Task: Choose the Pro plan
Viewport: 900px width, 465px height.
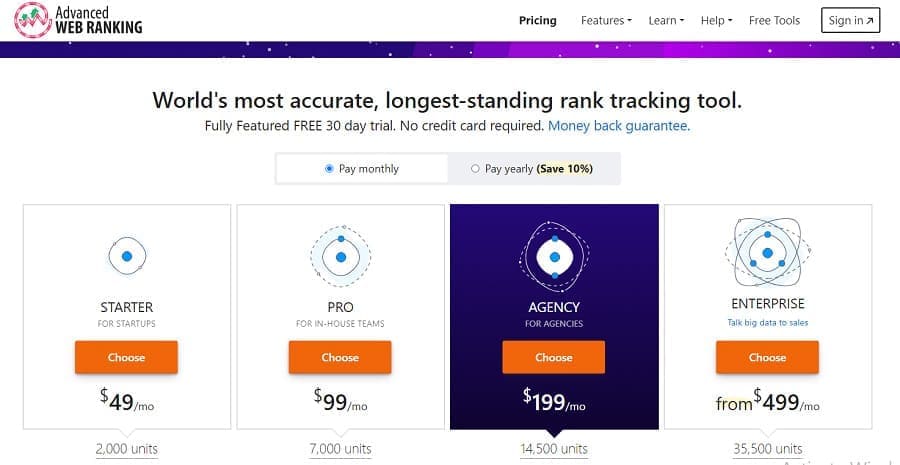Action: [340, 357]
